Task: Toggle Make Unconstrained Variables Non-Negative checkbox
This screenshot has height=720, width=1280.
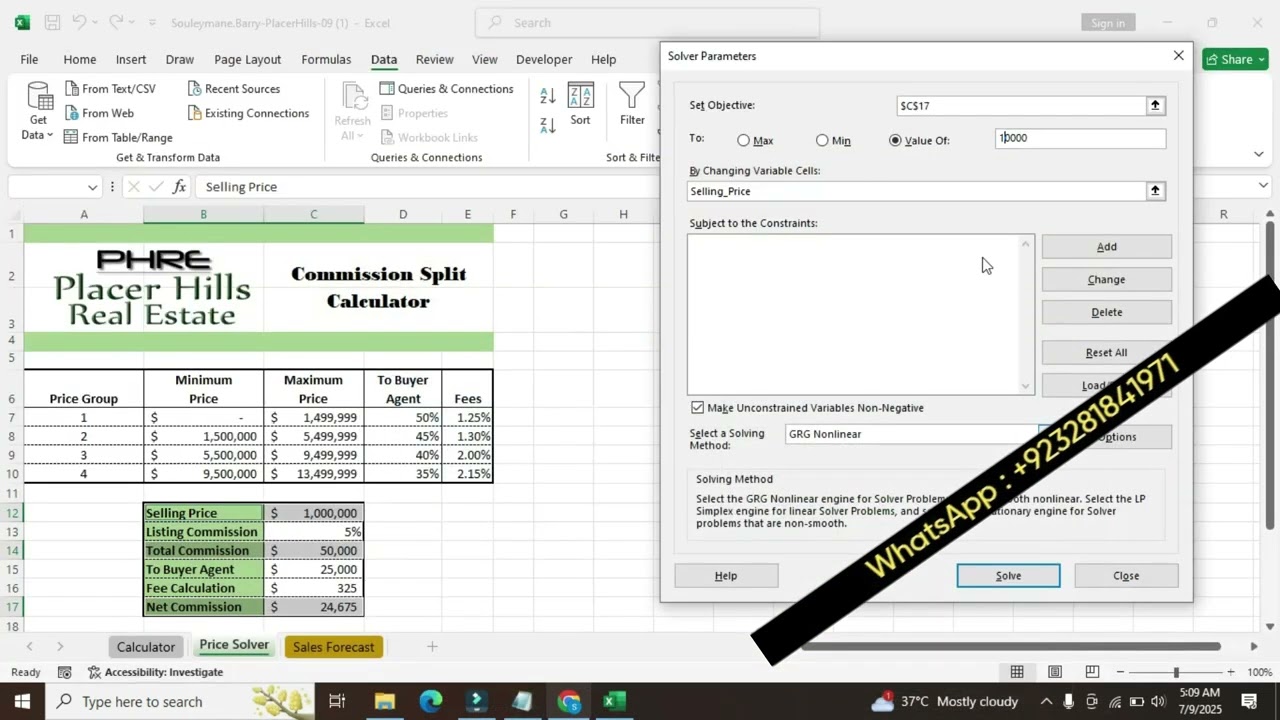Action: point(697,408)
